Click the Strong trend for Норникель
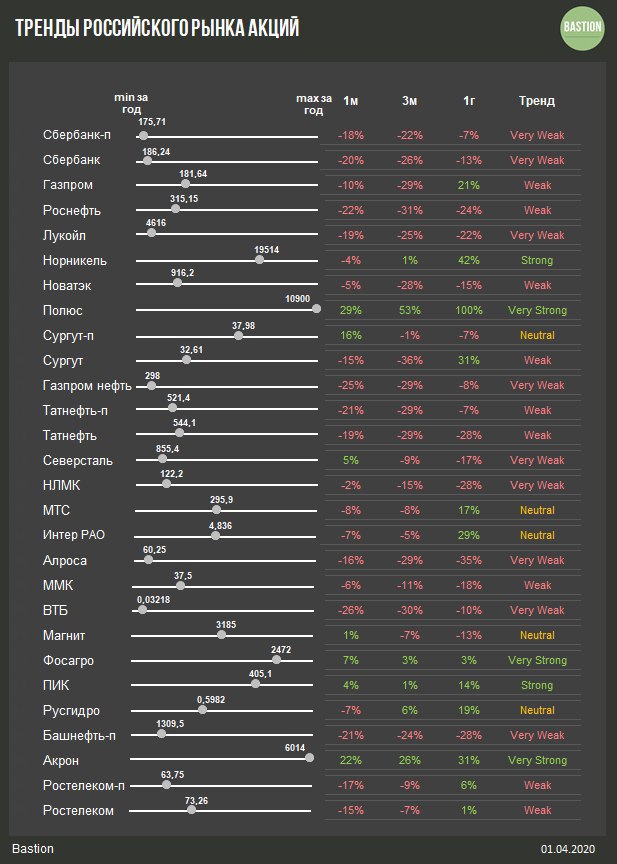617x864 pixels. pos(537,260)
